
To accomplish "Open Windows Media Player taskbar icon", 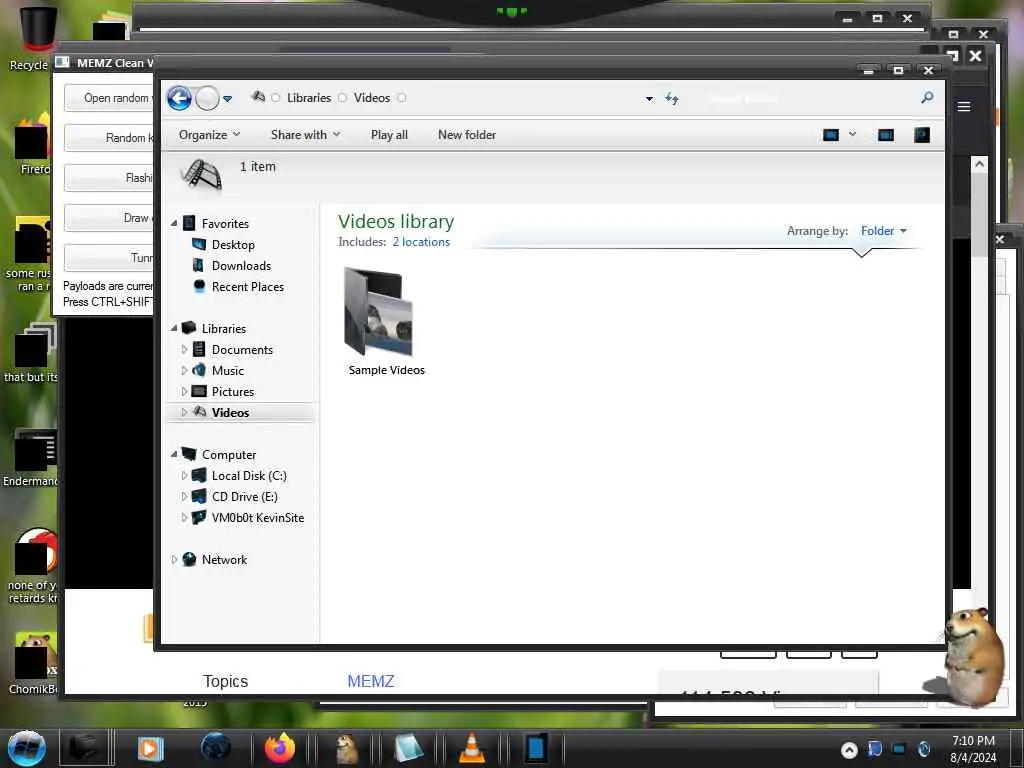I will point(150,748).
